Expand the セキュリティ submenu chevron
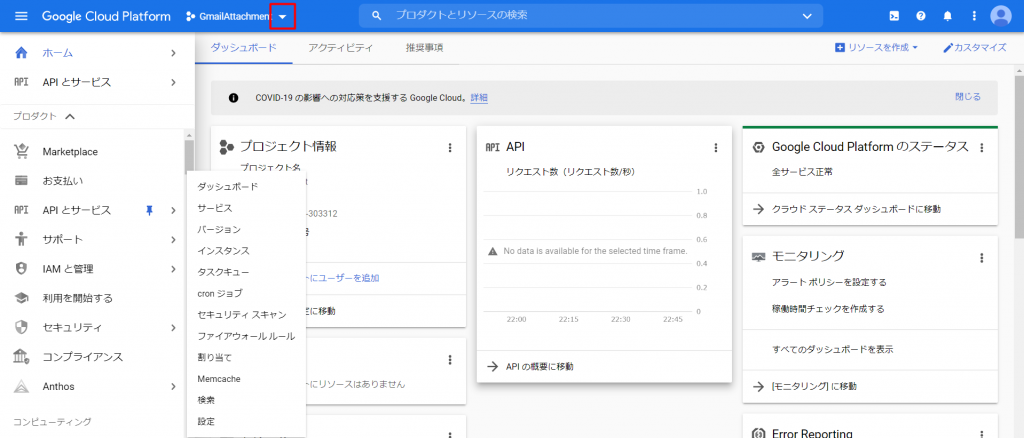 point(173,328)
